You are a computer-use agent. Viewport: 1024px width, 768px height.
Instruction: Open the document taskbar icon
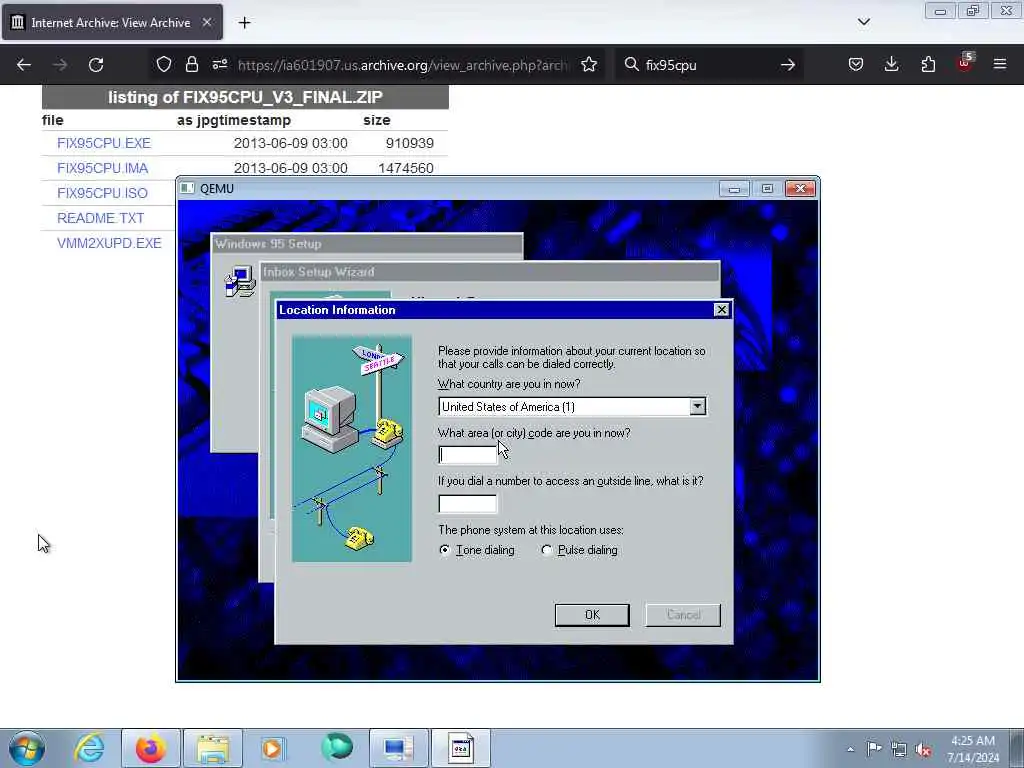pos(460,748)
